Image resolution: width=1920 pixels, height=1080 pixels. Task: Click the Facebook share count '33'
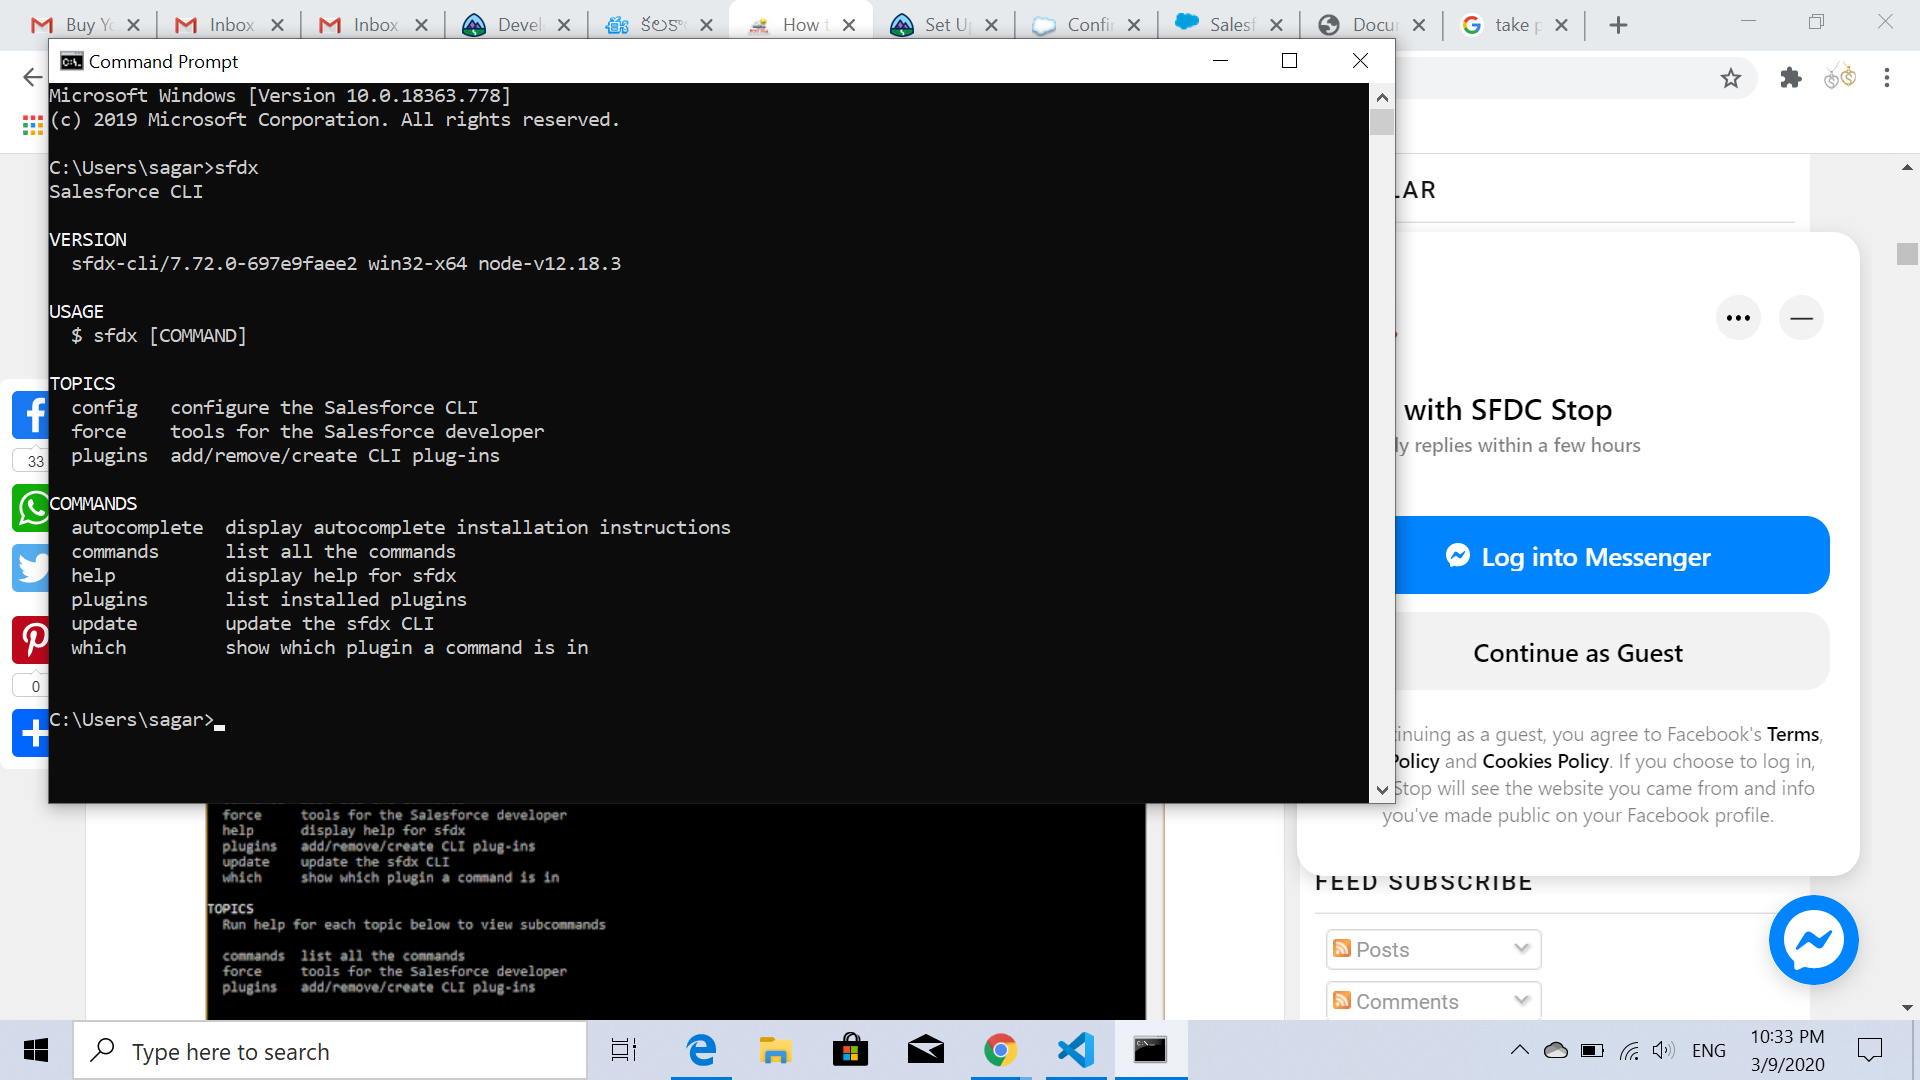35,461
